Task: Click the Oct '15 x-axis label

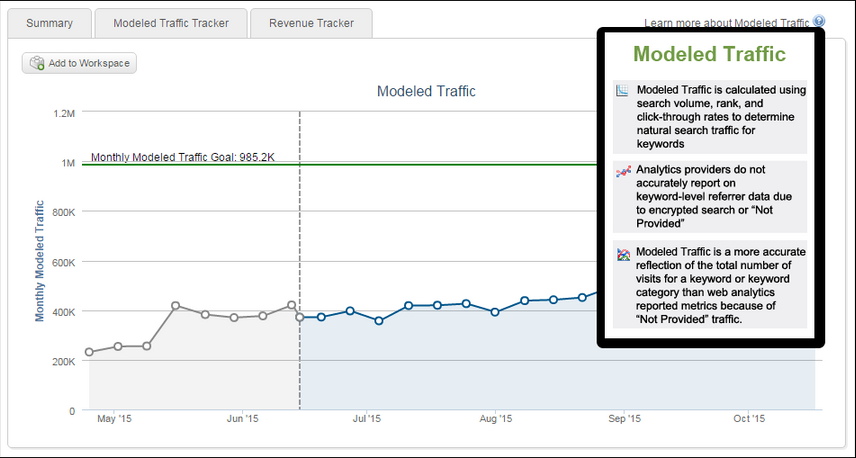Action: (749, 419)
